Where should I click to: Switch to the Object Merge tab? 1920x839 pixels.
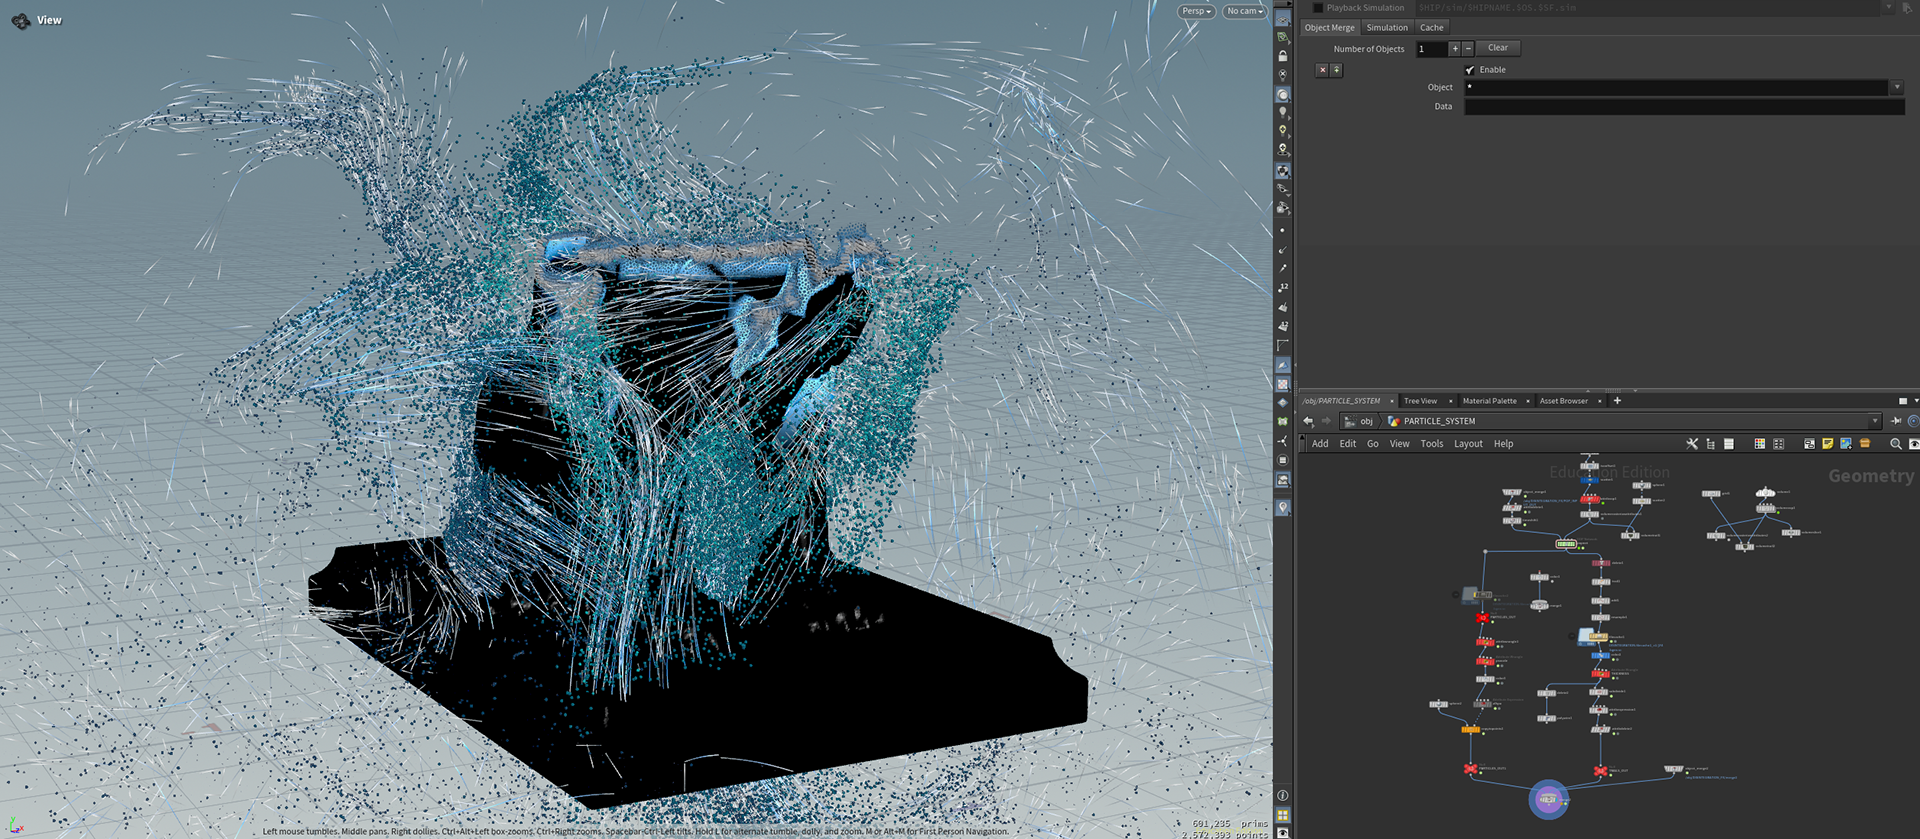[1329, 28]
